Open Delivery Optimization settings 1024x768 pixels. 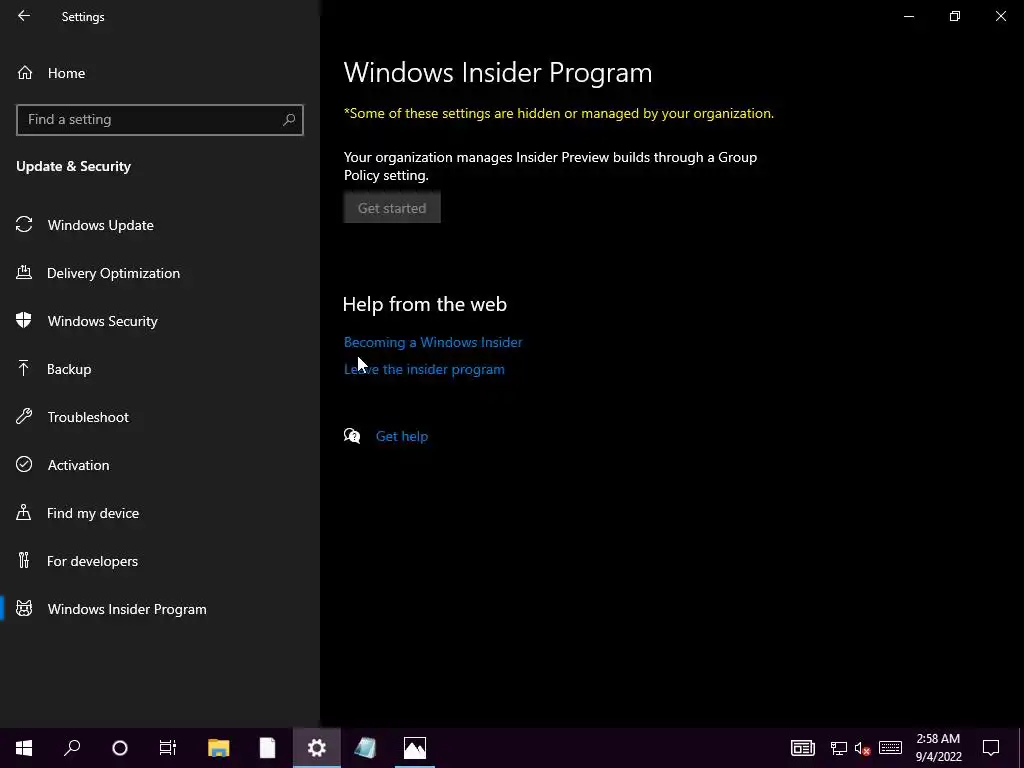pos(113,273)
